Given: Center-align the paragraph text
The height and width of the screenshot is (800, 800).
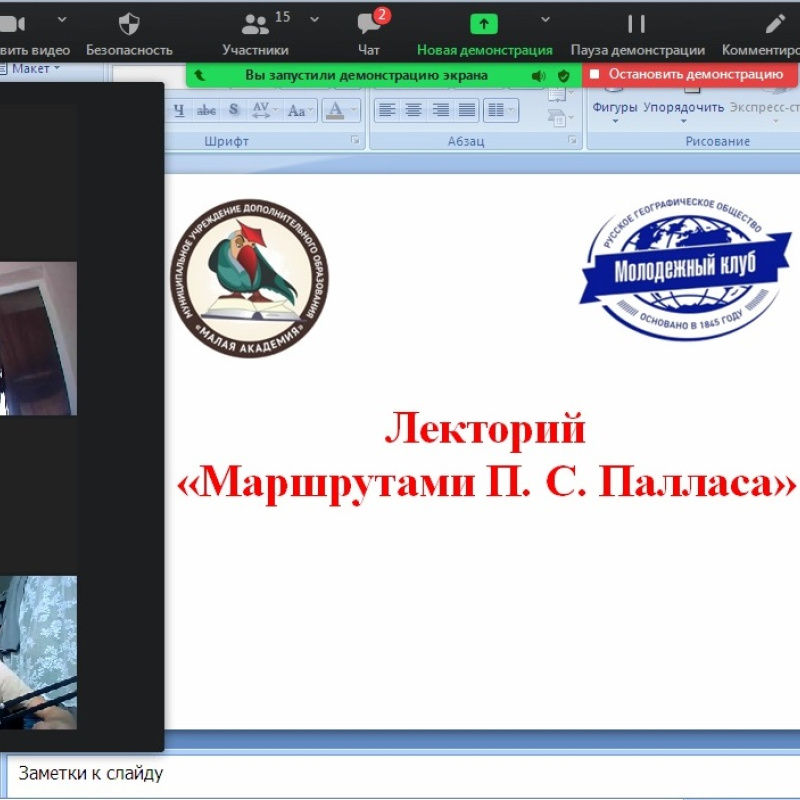Looking at the screenshot, I should click(414, 110).
